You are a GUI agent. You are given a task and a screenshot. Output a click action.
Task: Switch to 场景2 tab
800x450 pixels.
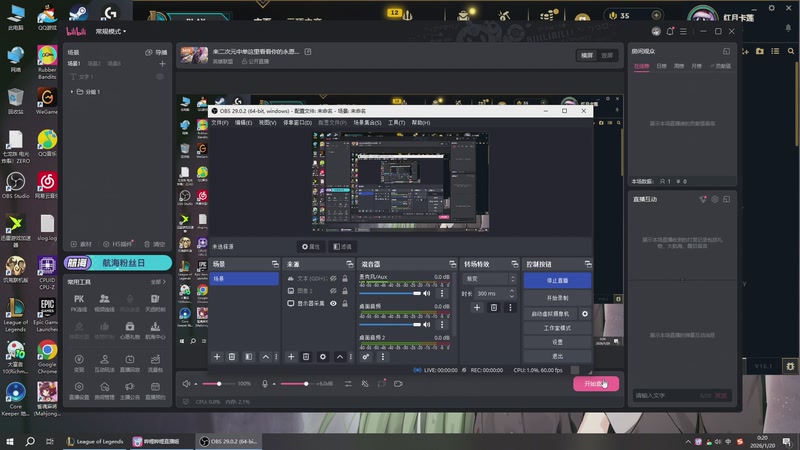click(x=94, y=64)
